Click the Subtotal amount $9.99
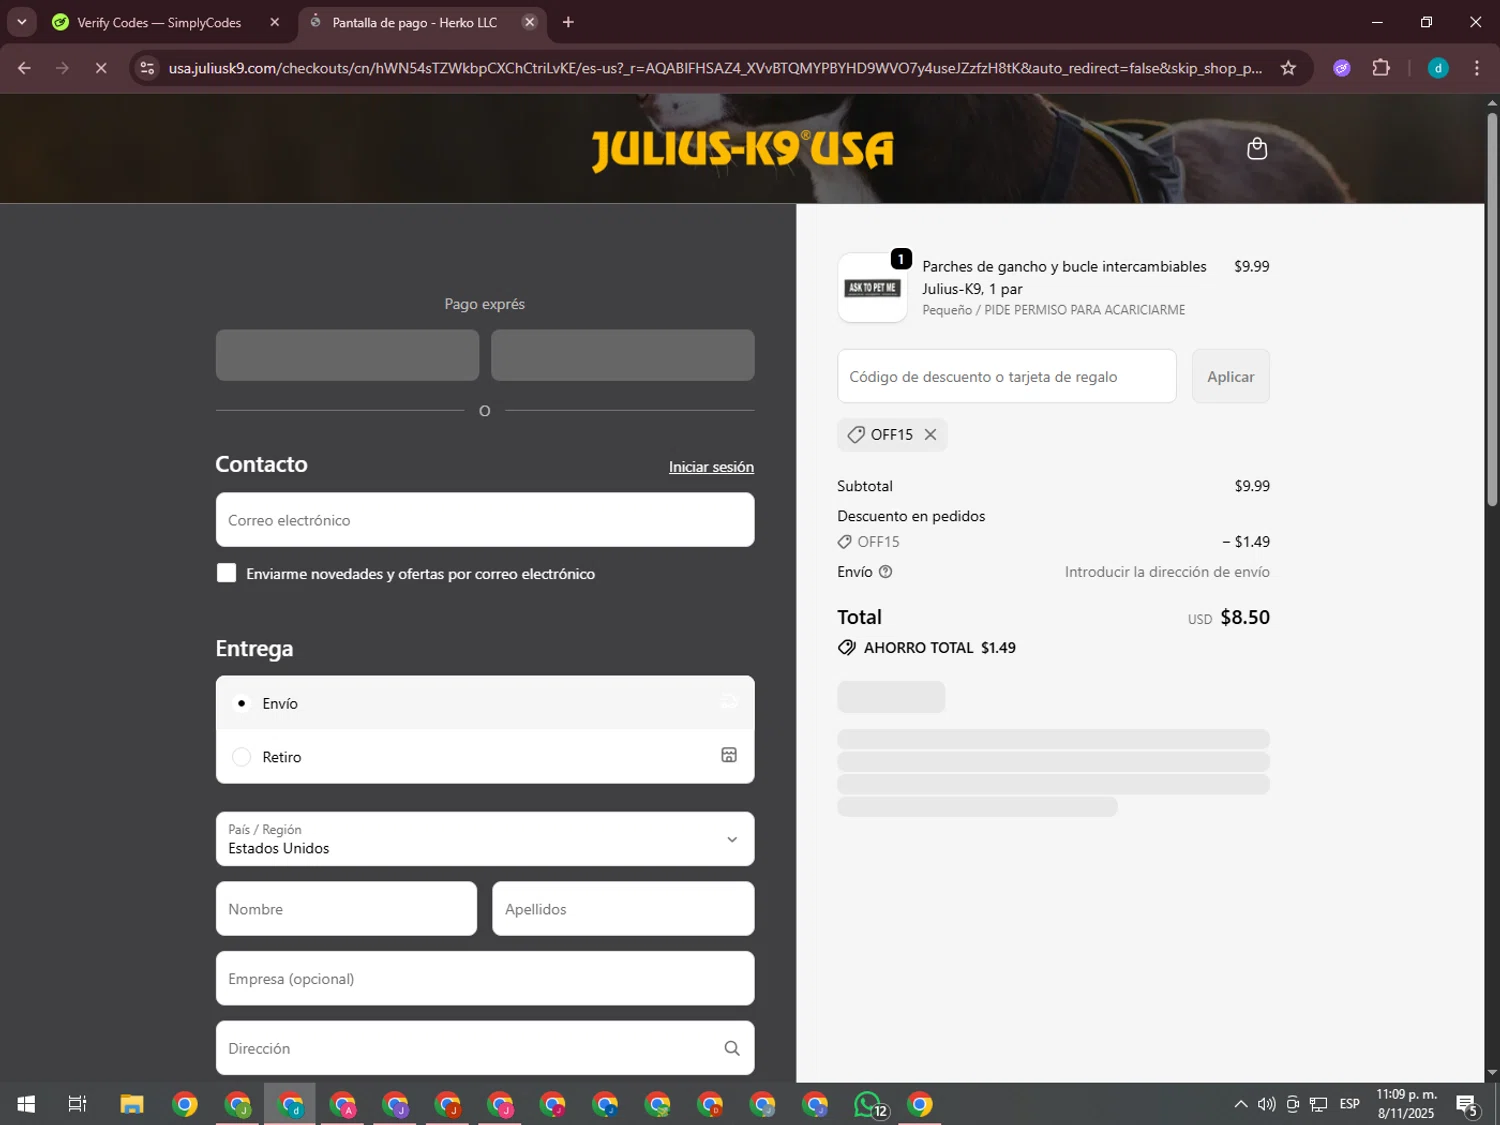1500x1125 pixels. 1252,486
